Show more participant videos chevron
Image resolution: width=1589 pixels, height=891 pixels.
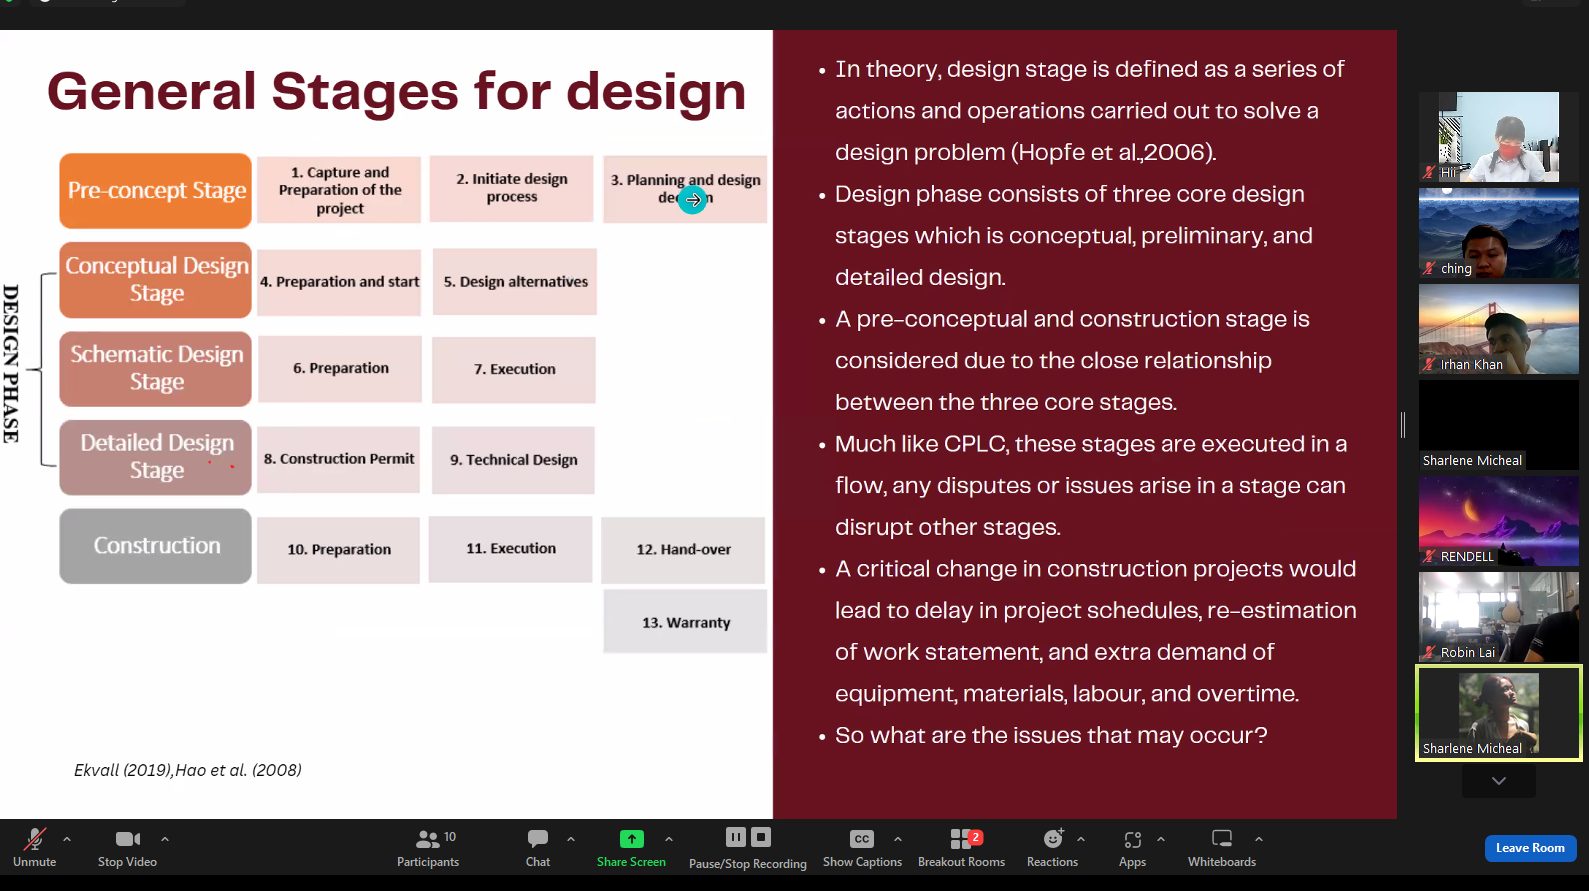pyautogui.click(x=1499, y=781)
